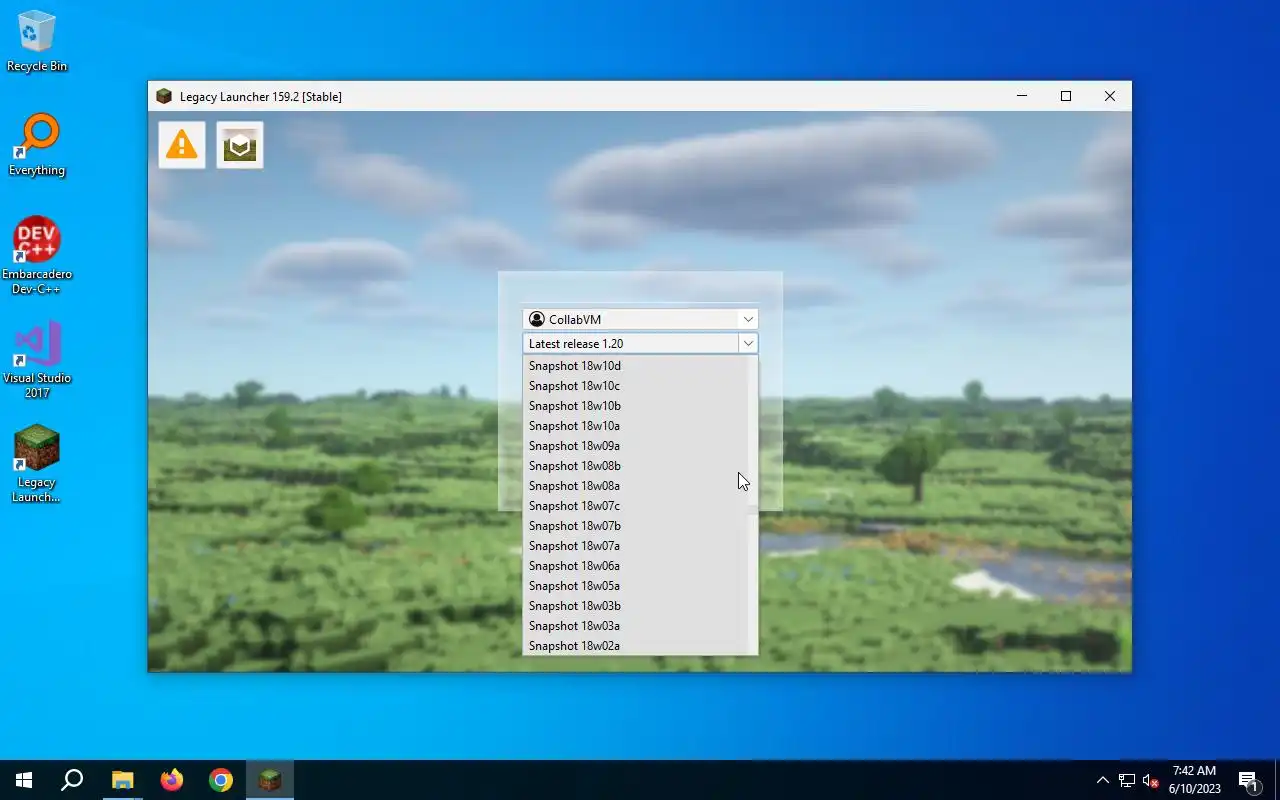Click the version list vertical scrollbar
The image size is (1280, 800).
(x=752, y=505)
